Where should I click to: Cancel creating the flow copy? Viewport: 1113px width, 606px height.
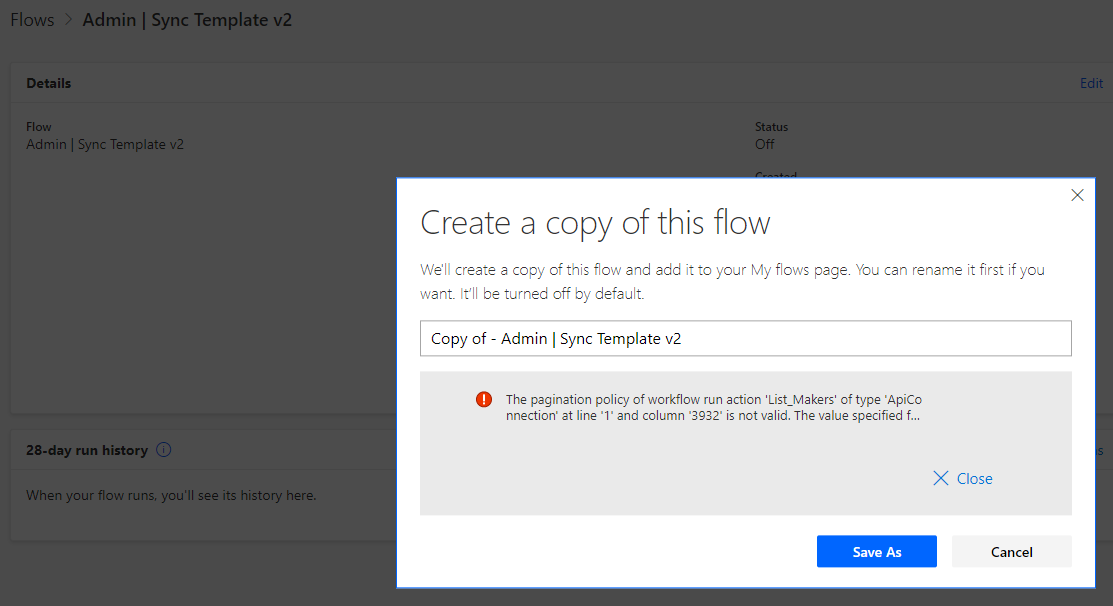click(1011, 551)
